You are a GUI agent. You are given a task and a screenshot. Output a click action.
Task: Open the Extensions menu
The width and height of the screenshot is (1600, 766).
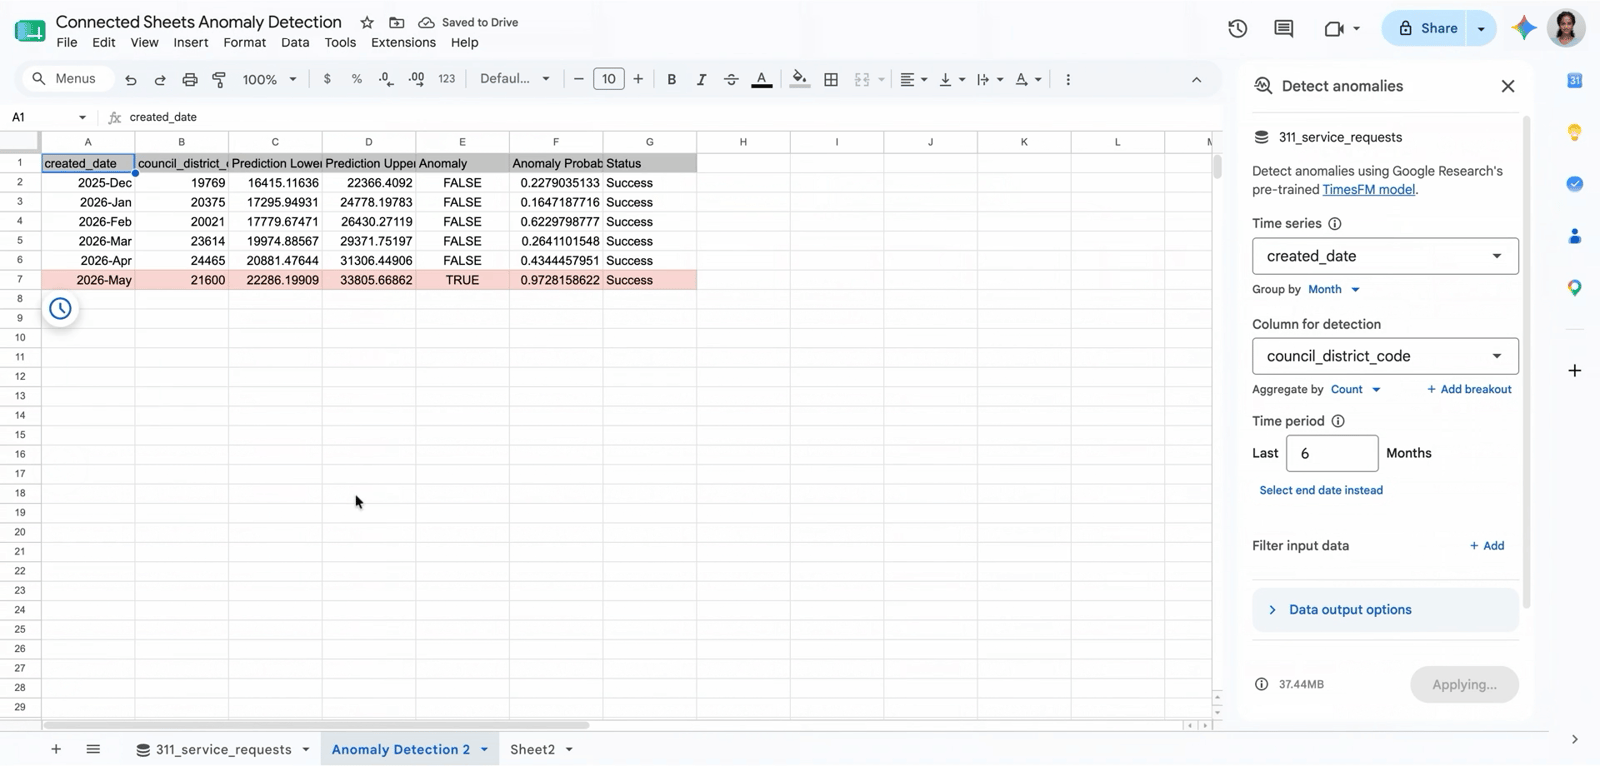[x=403, y=42]
